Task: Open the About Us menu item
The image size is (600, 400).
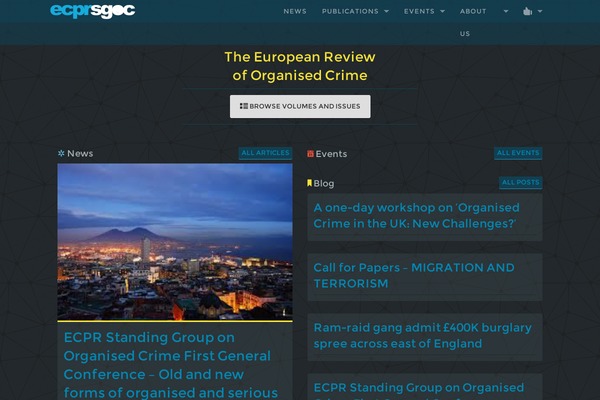Action: tap(473, 22)
